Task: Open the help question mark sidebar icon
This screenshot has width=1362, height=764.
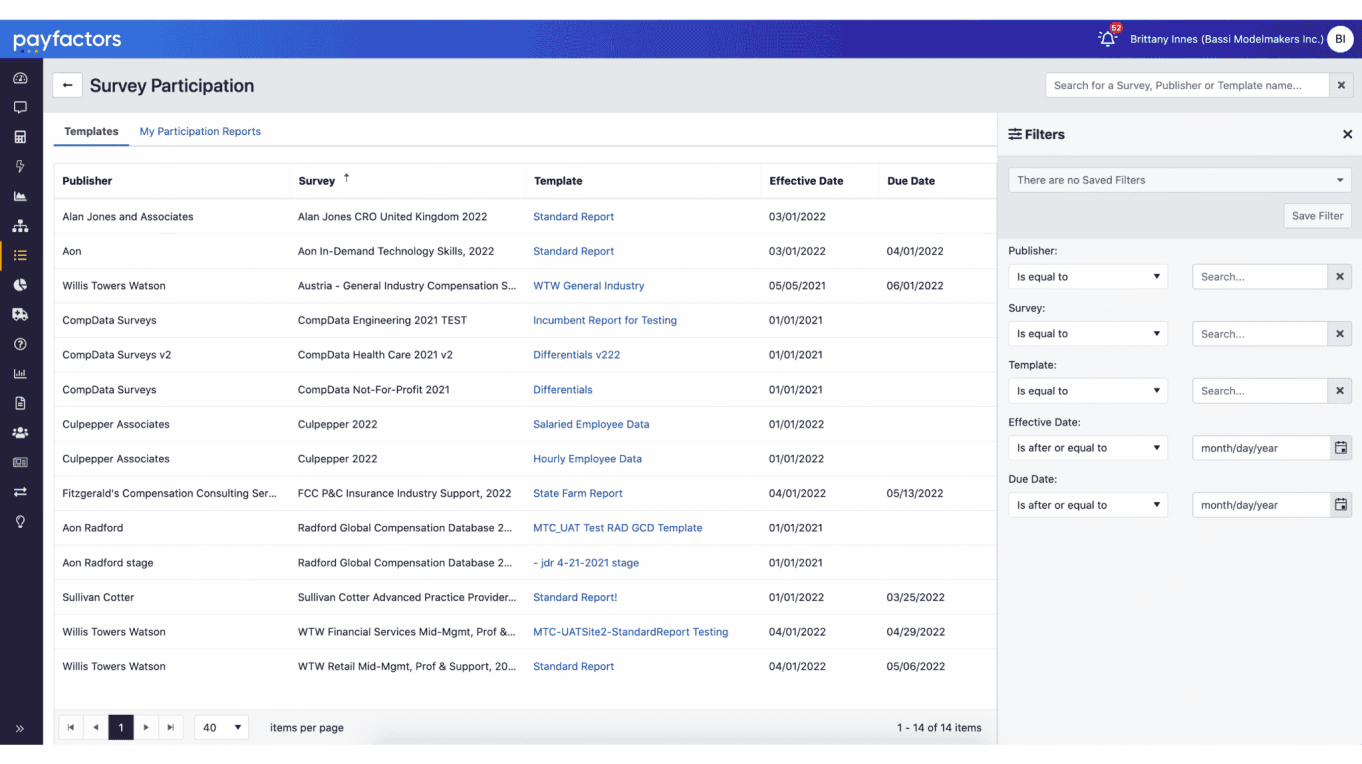Action: (20, 344)
